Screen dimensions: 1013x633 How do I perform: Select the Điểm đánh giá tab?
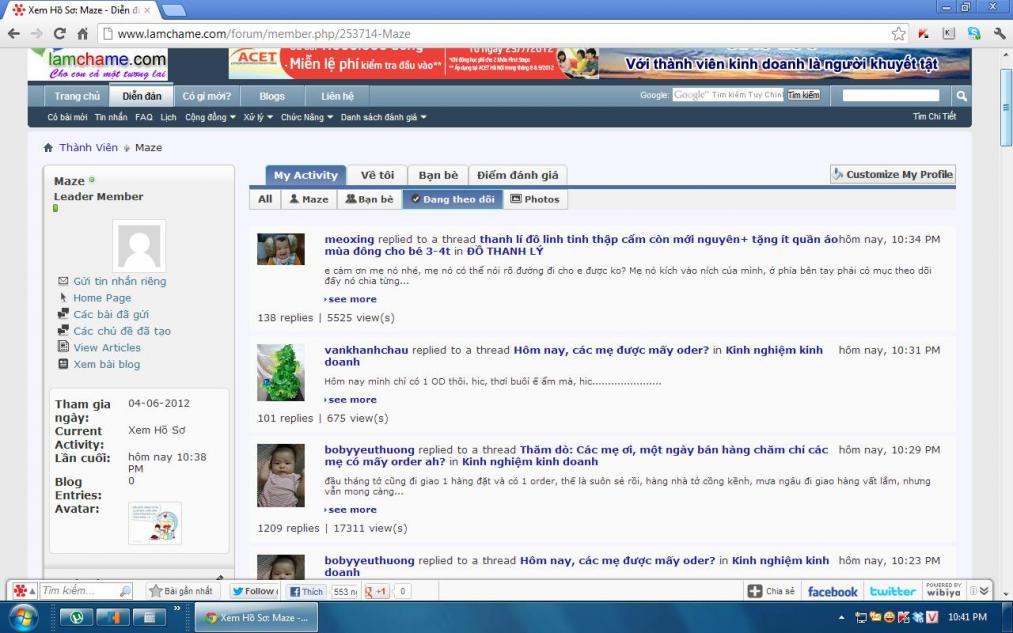517,175
